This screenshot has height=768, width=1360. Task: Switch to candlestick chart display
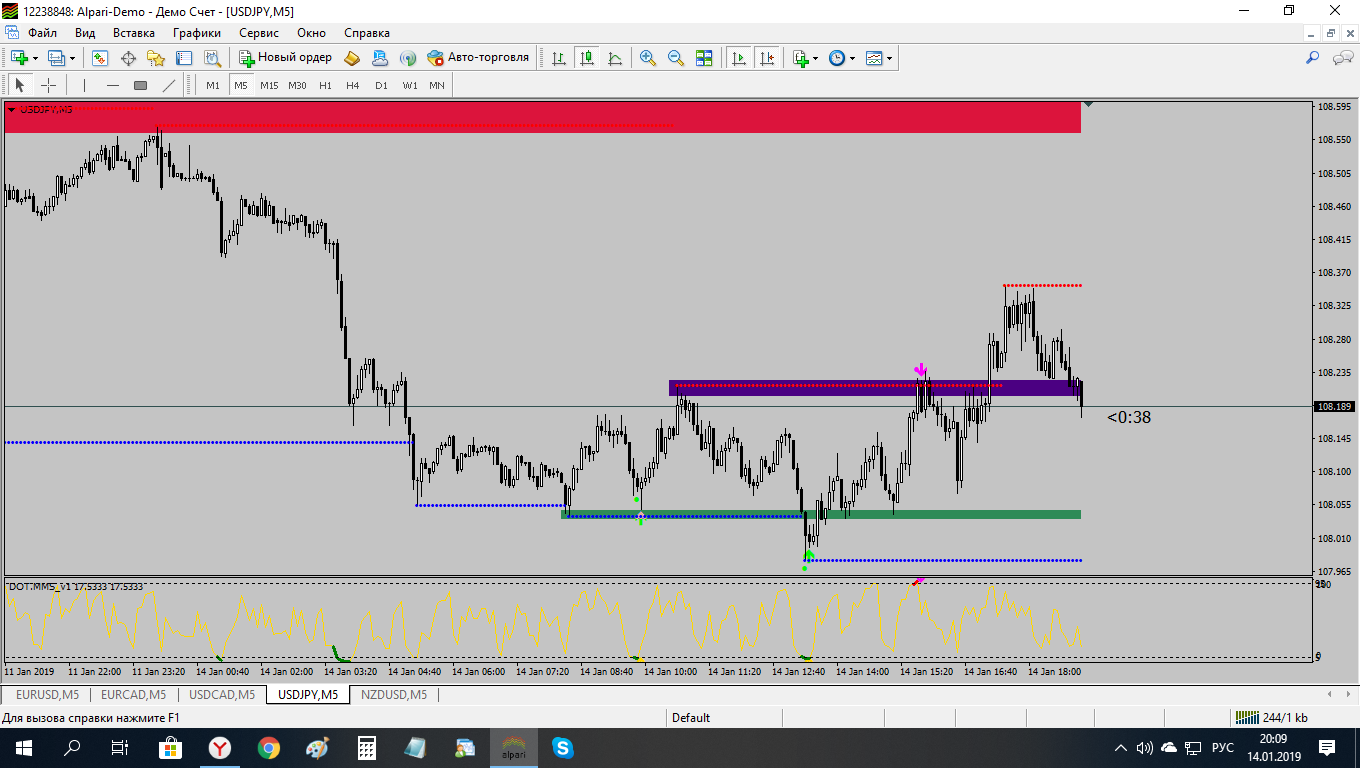(x=587, y=58)
